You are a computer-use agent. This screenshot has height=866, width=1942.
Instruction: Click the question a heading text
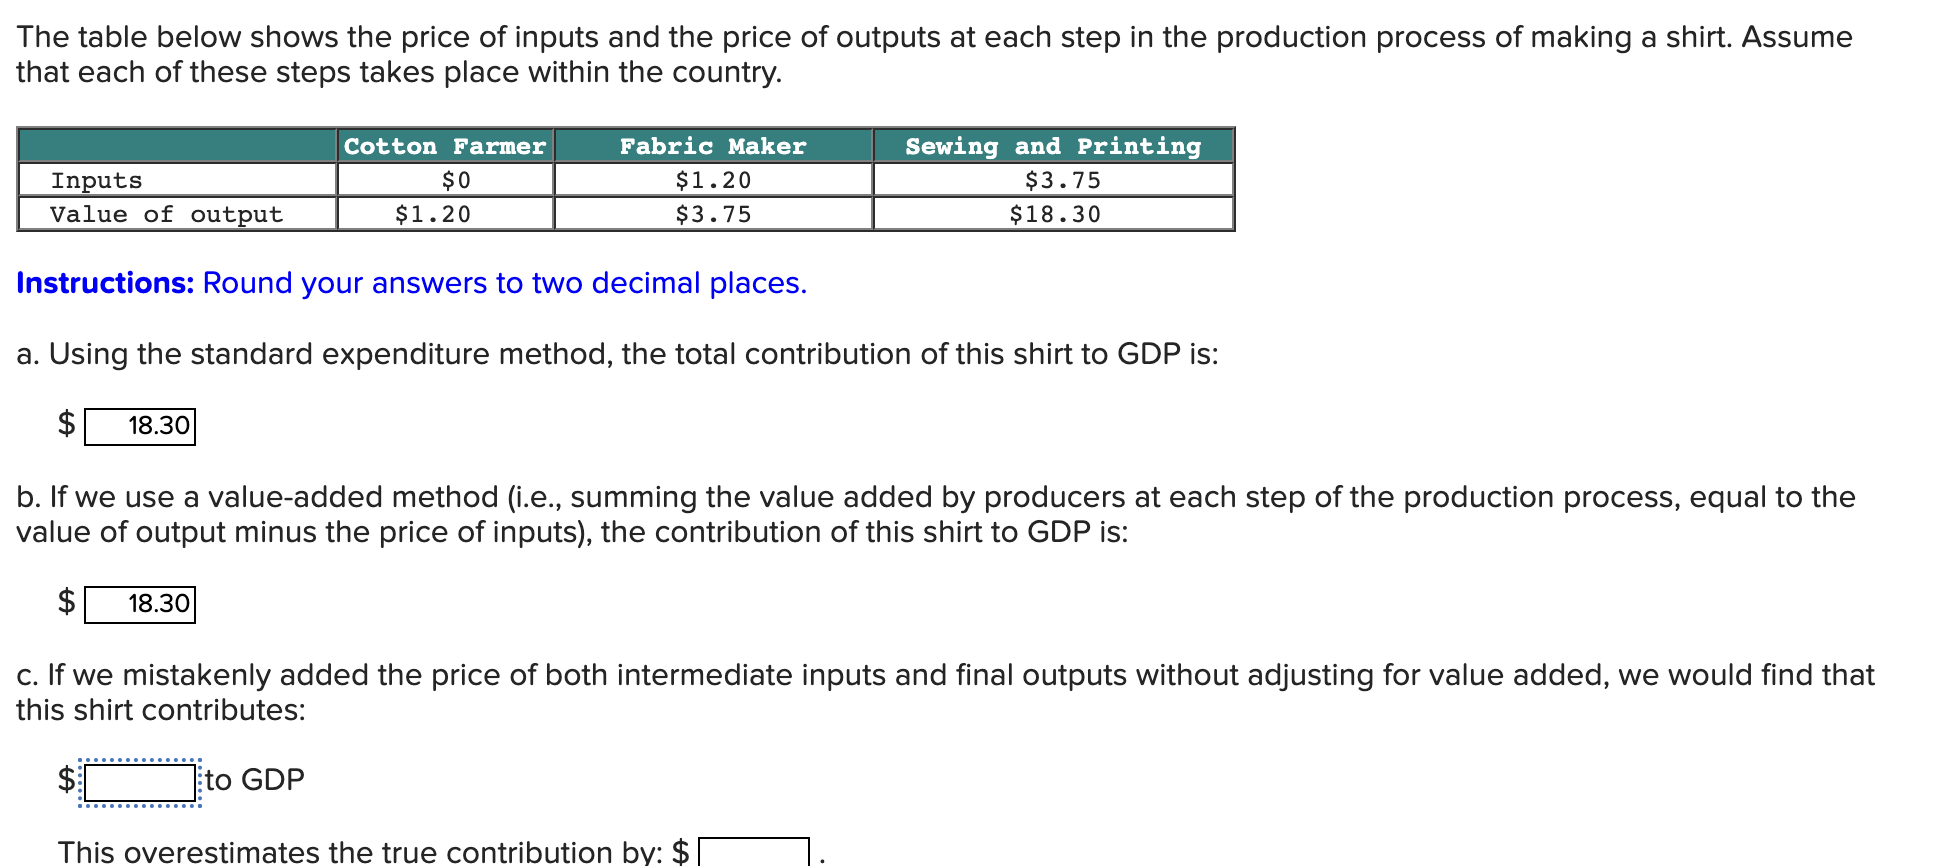coord(617,353)
